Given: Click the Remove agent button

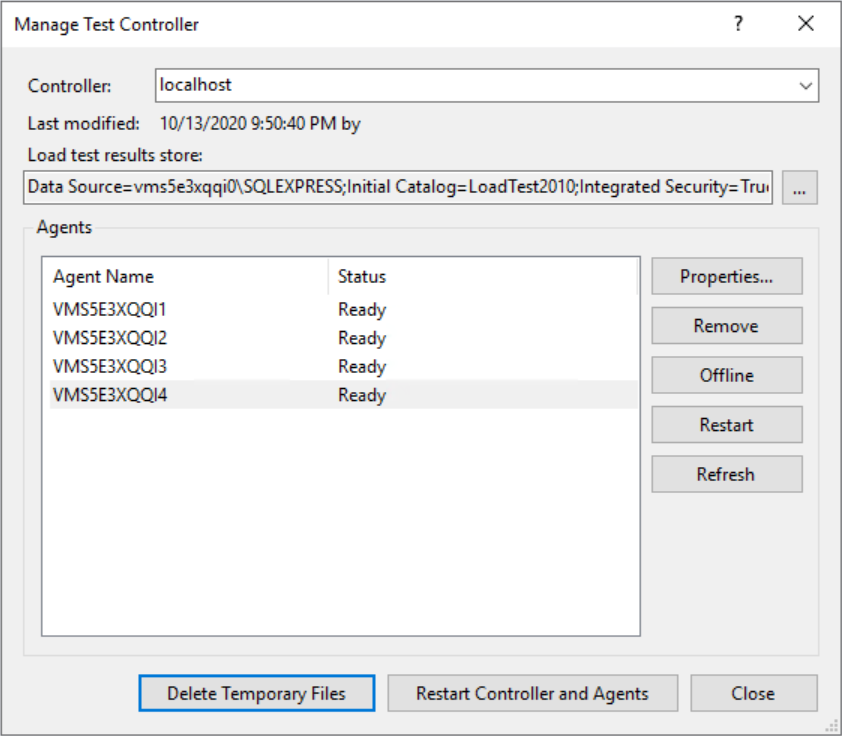Looking at the screenshot, I should [x=727, y=325].
